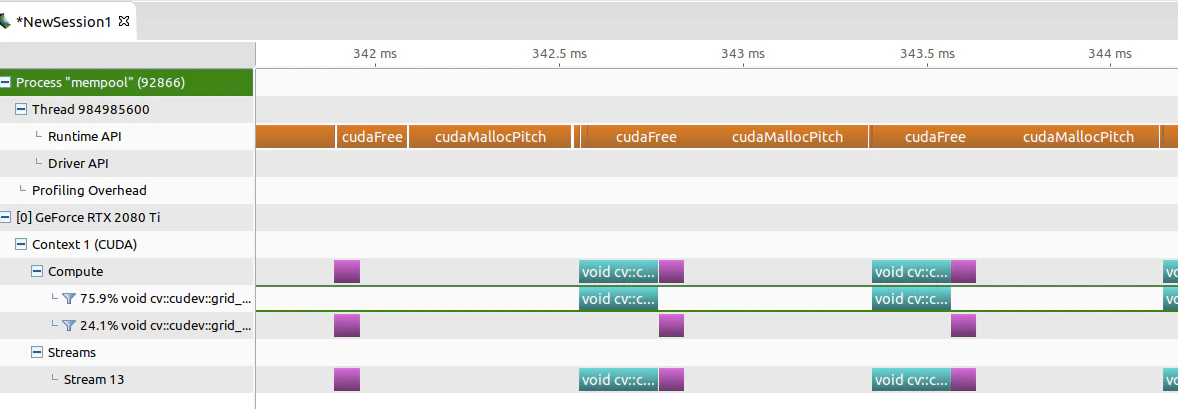Select the Compute label
Viewport: 1178px width, 409px height.
(75, 271)
